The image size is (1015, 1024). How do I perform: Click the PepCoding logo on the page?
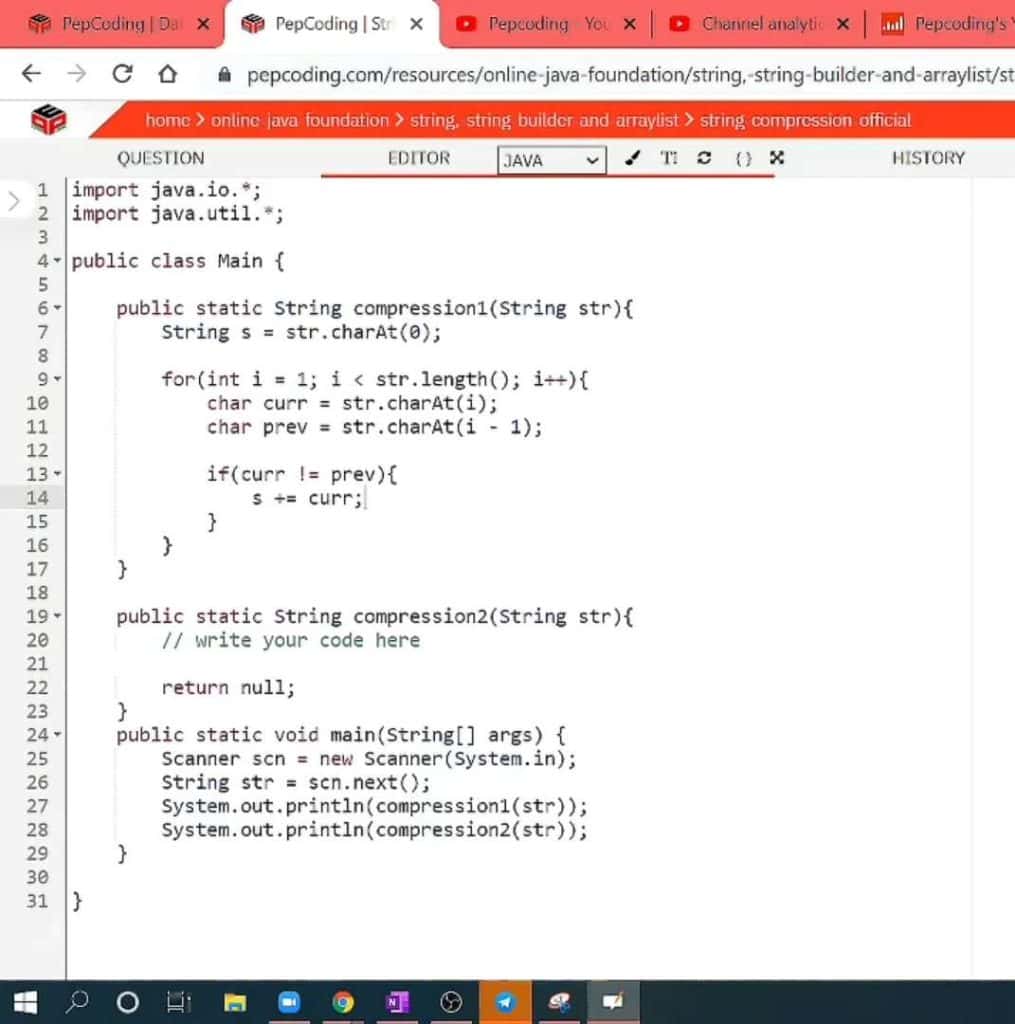(49, 118)
